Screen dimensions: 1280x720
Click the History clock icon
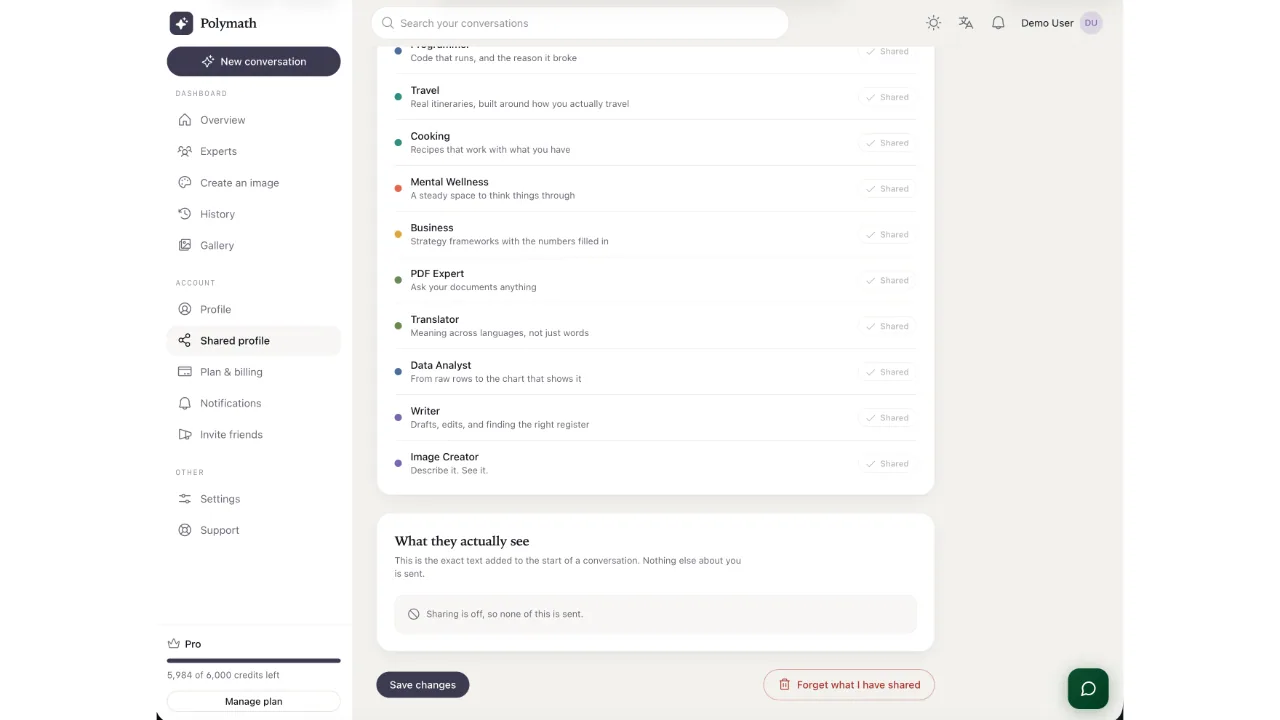coord(184,214)
